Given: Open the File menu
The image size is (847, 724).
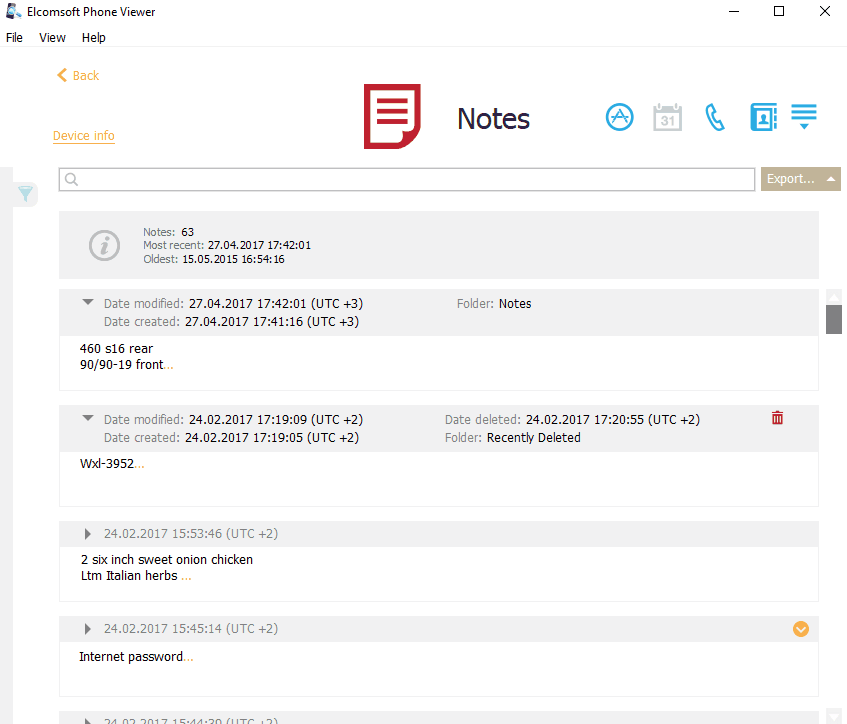Looking at the screenshot, I should pos(14,38).
